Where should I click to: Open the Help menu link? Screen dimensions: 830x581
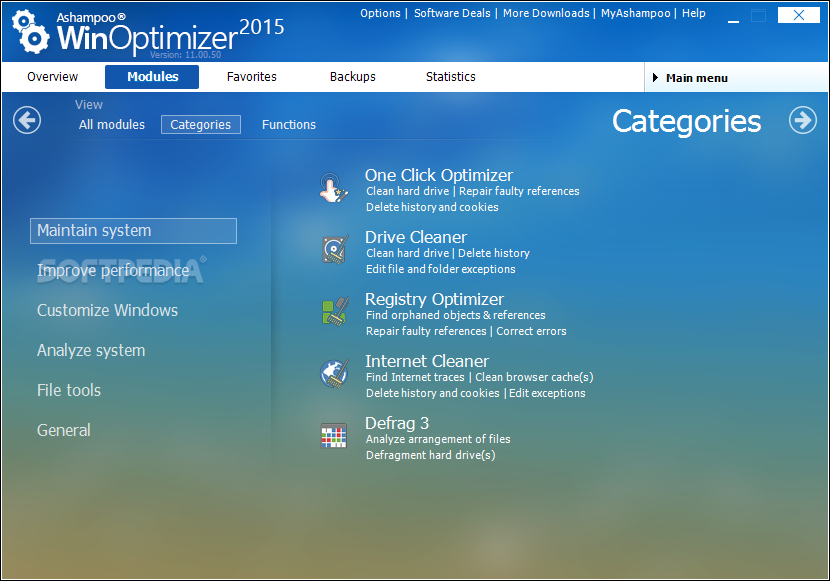point(693,13)
